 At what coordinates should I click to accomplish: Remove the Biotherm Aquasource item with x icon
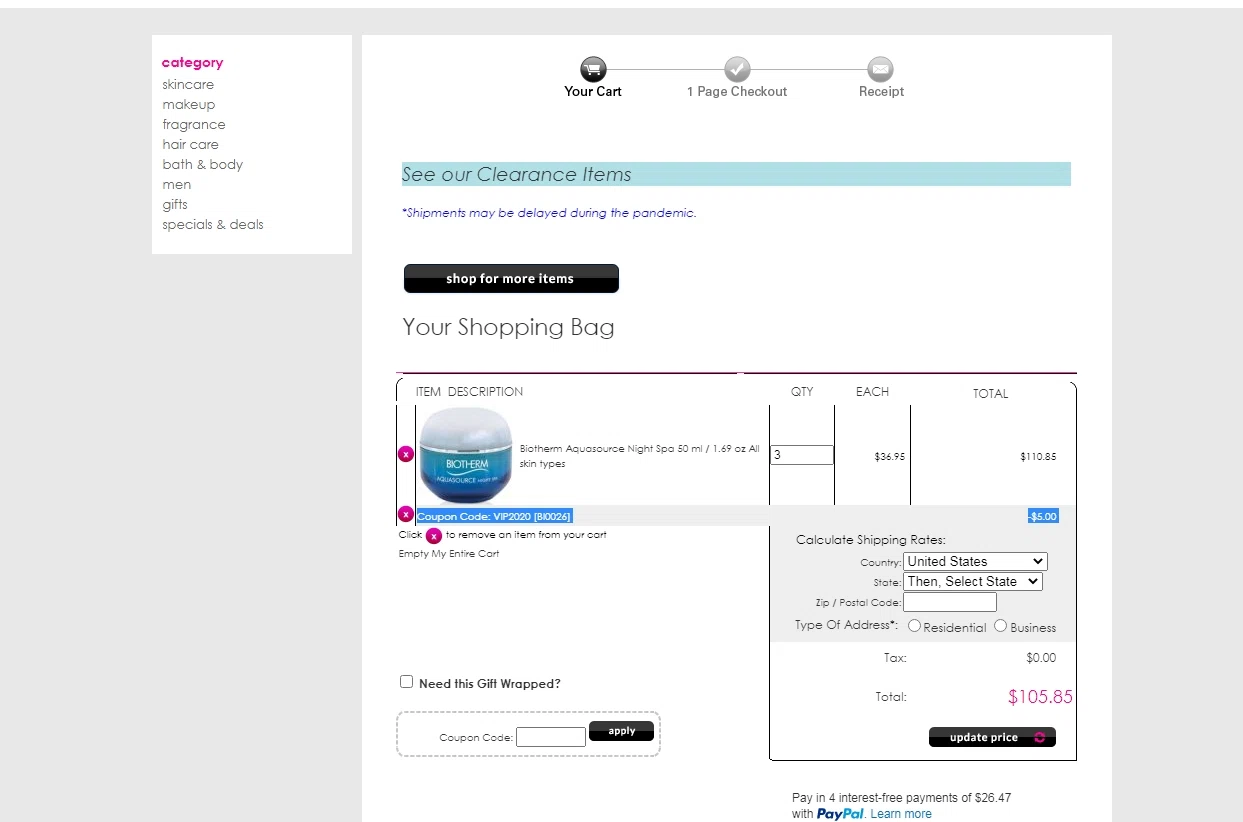(405, 454)
